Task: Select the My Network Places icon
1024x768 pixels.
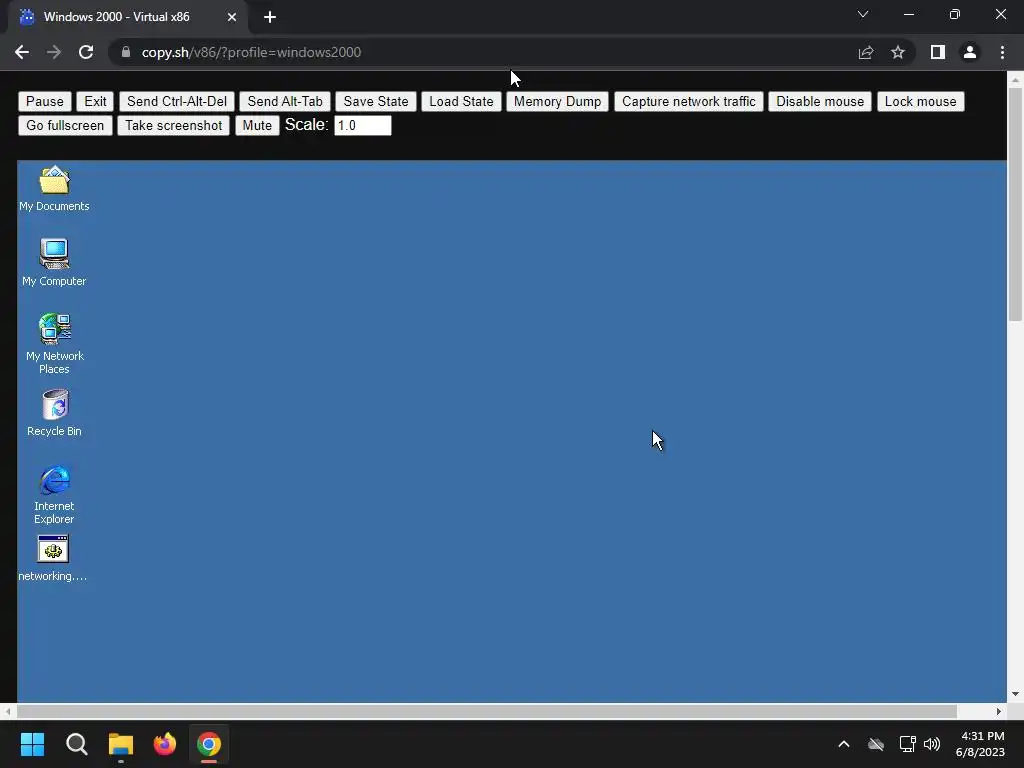Action: 54,344
